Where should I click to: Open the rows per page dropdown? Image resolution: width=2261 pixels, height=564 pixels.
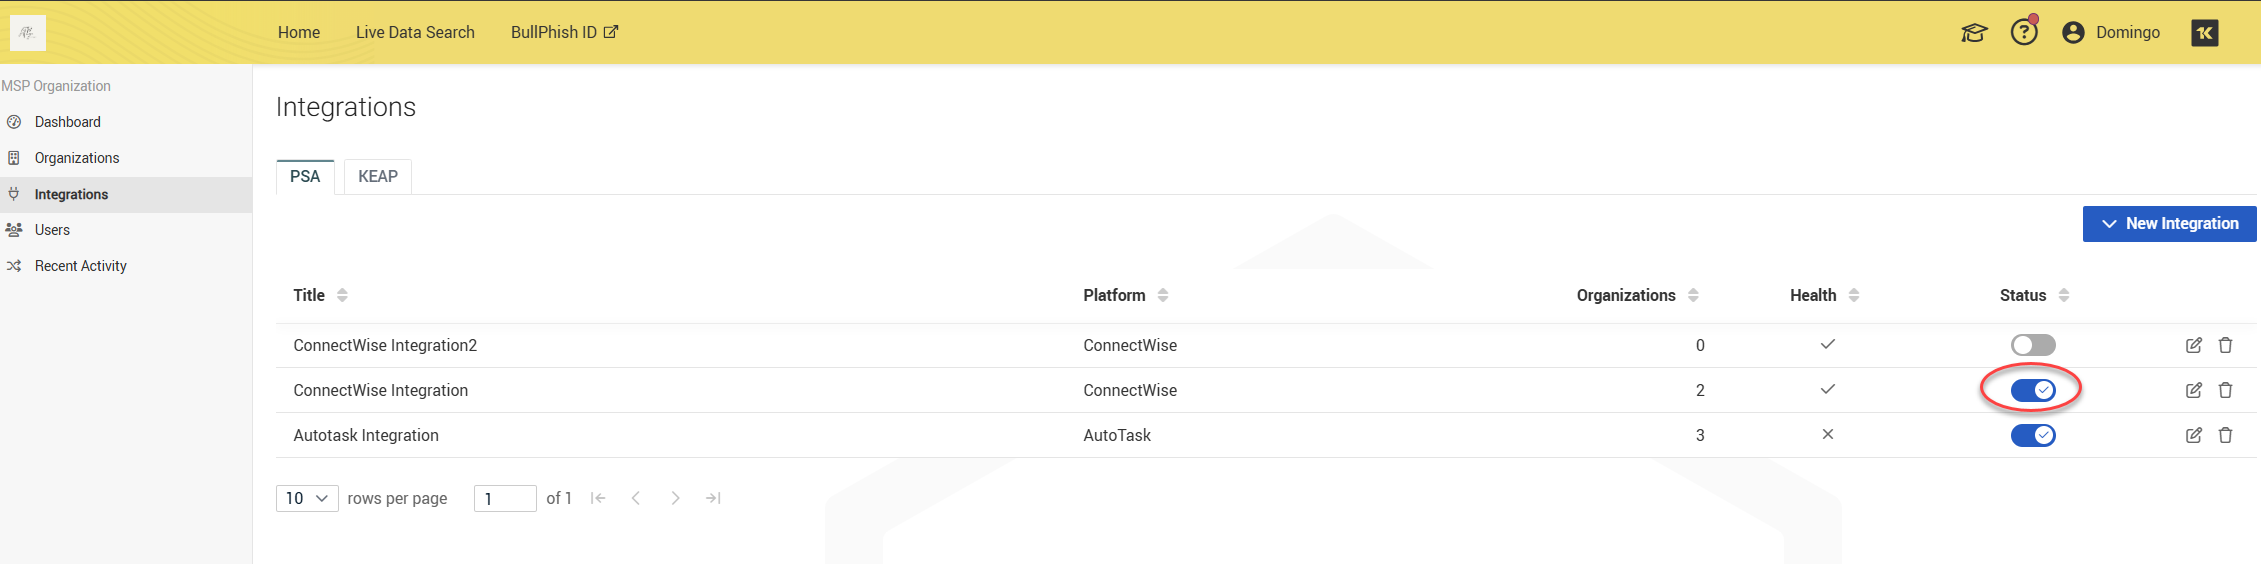tap(307, 498)
